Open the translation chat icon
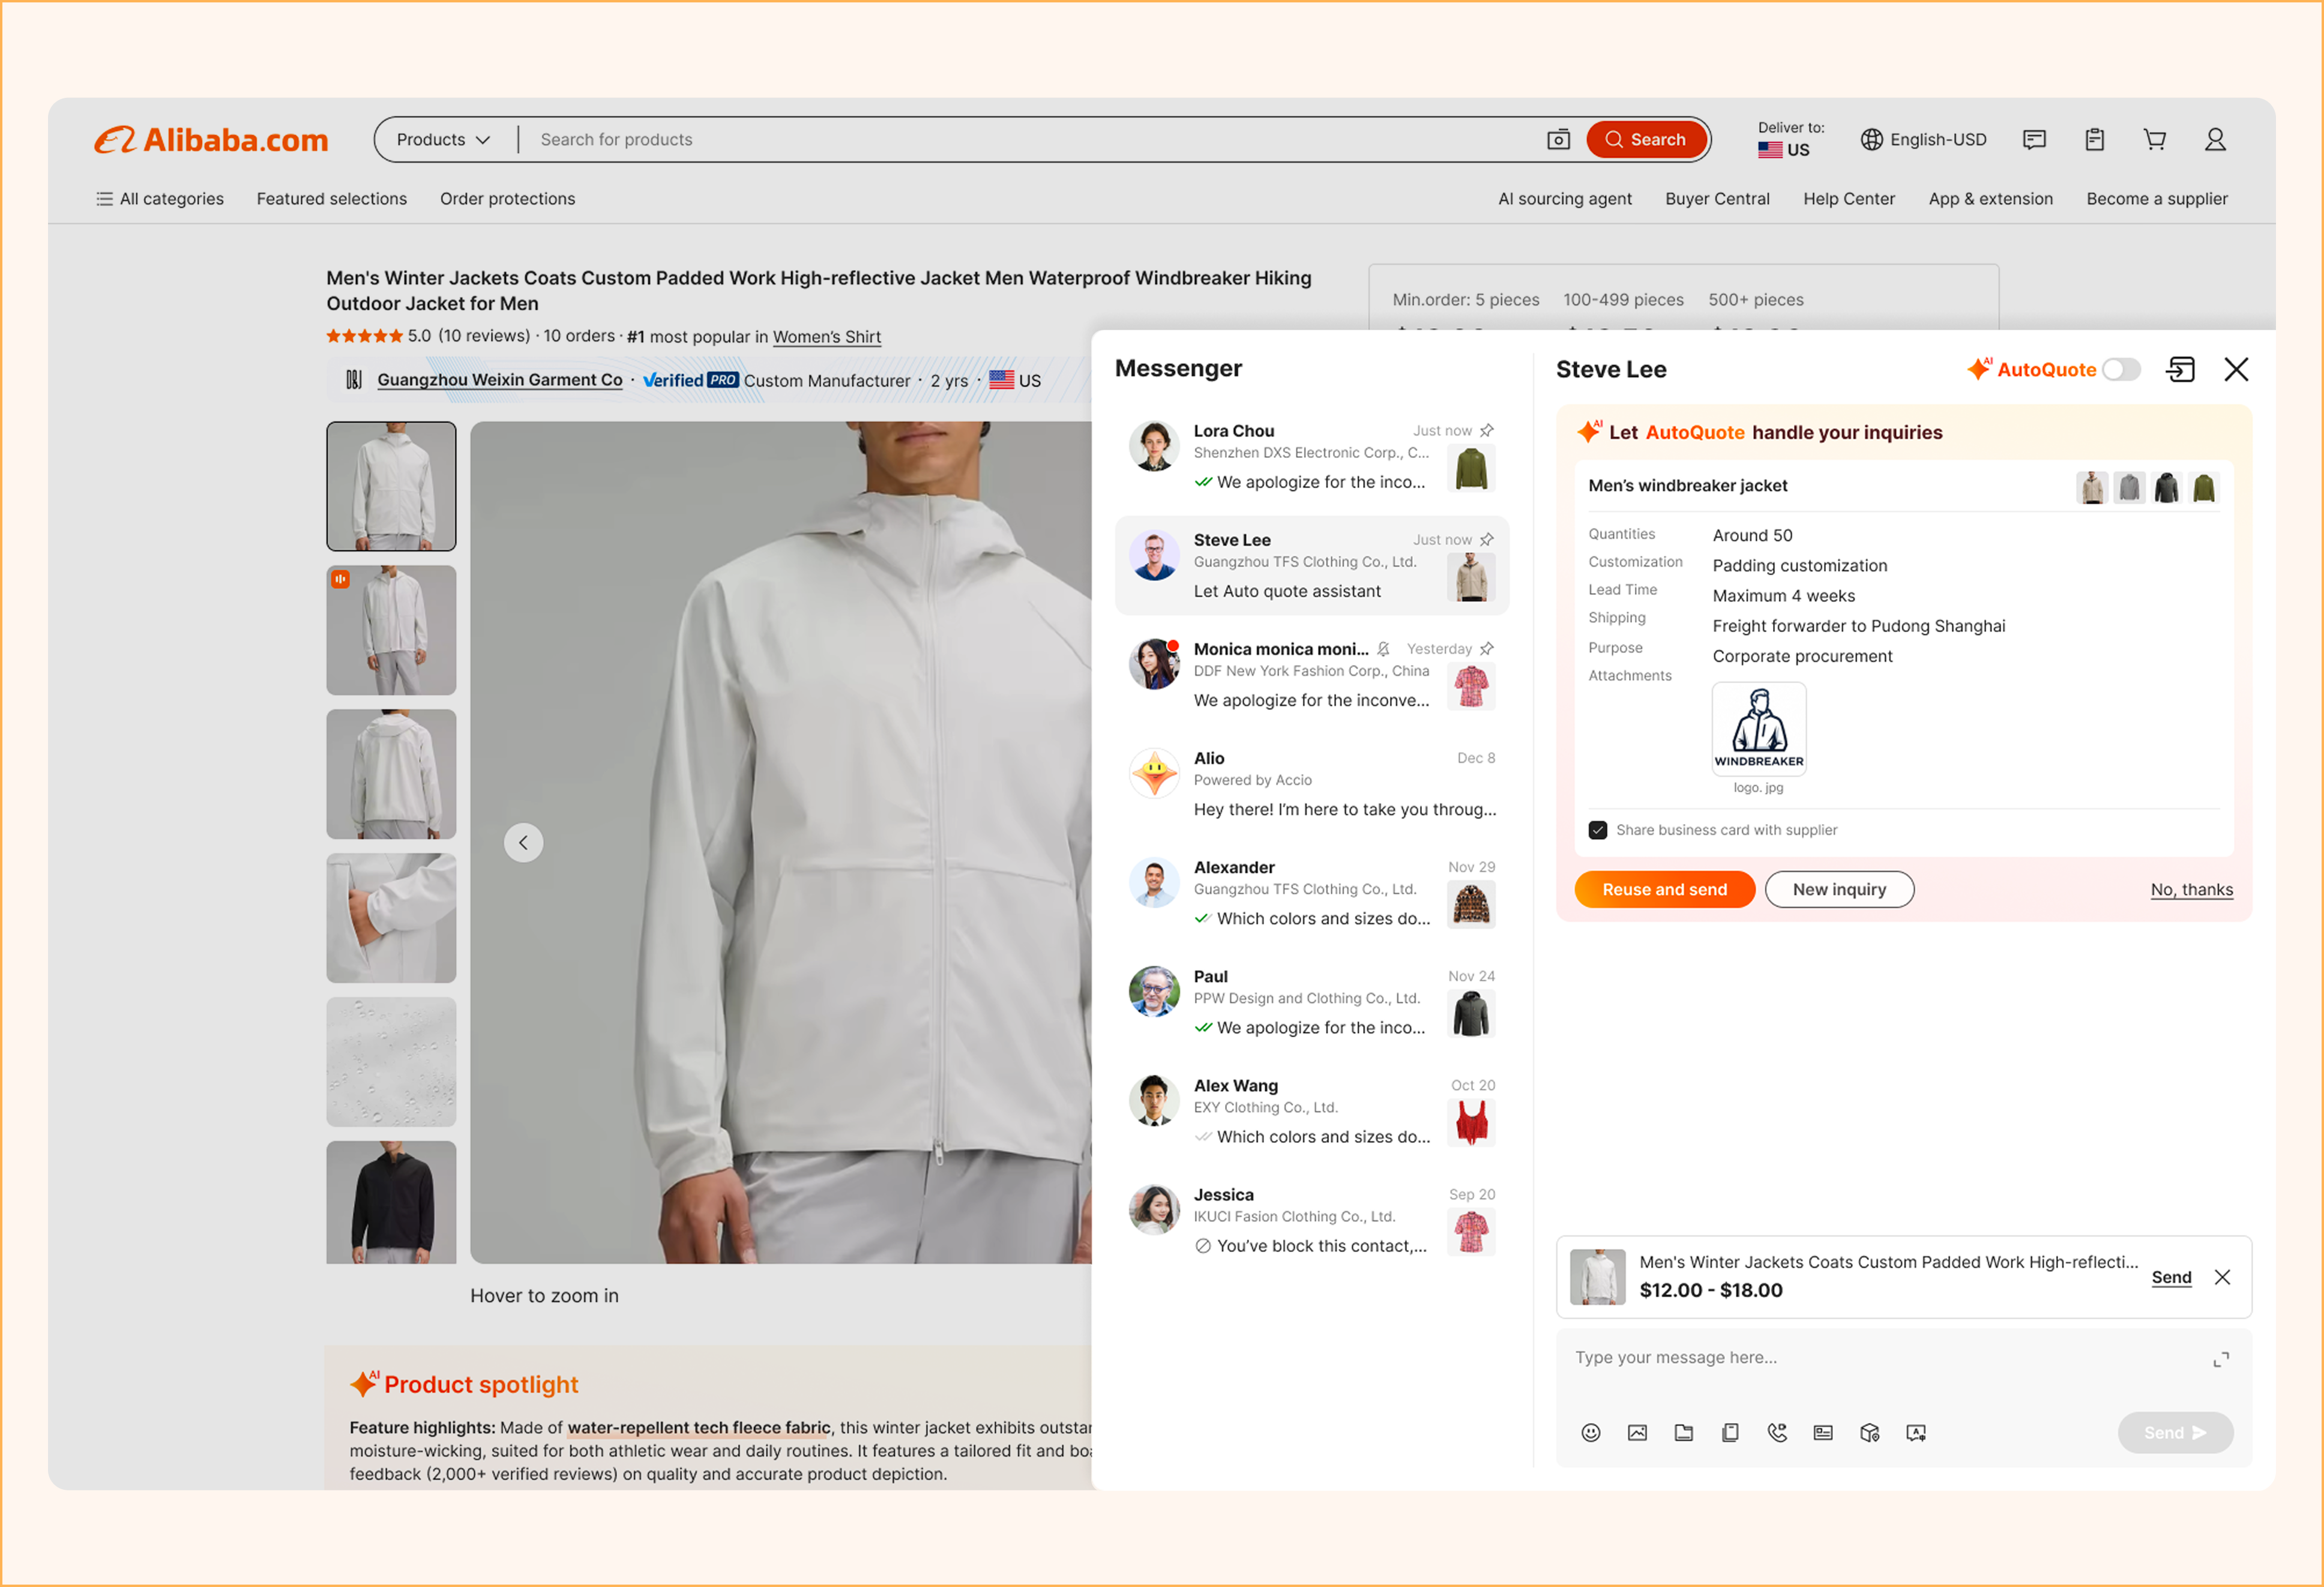Image resolution: width=2324 pixels, height=1587 pixels. 1916,1432
